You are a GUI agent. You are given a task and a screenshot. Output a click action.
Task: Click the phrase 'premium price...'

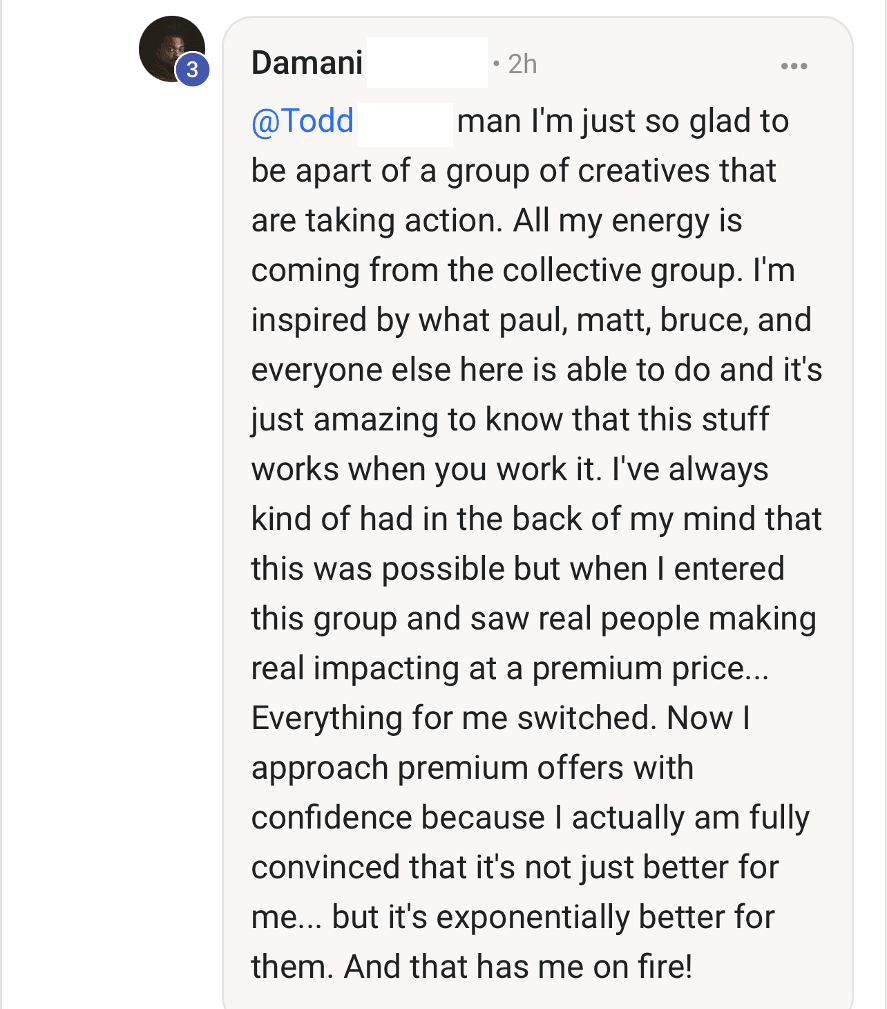[650, 669]
